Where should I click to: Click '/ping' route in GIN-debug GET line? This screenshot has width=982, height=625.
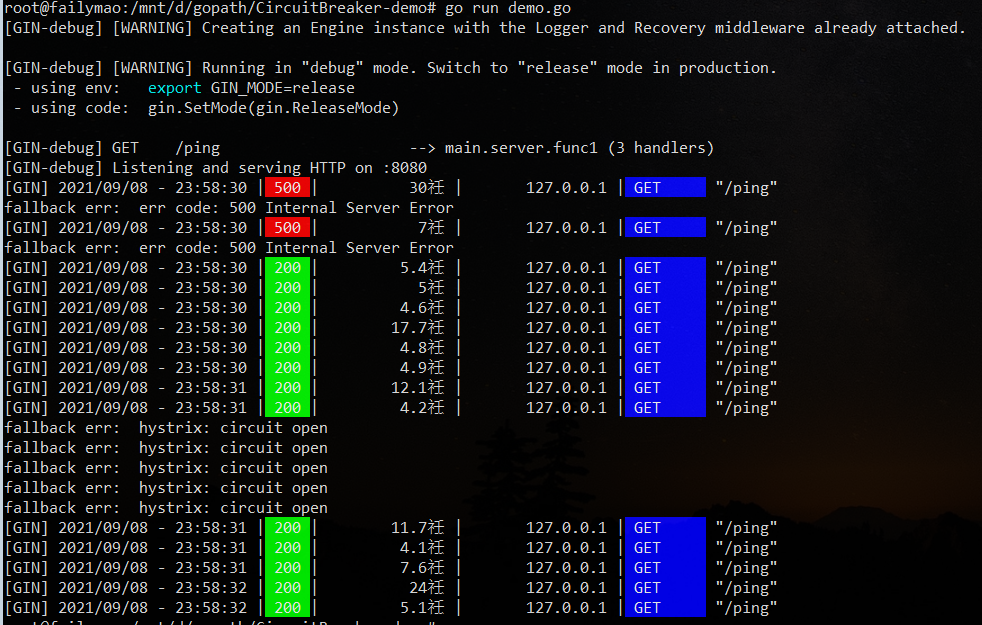[198, 148]
